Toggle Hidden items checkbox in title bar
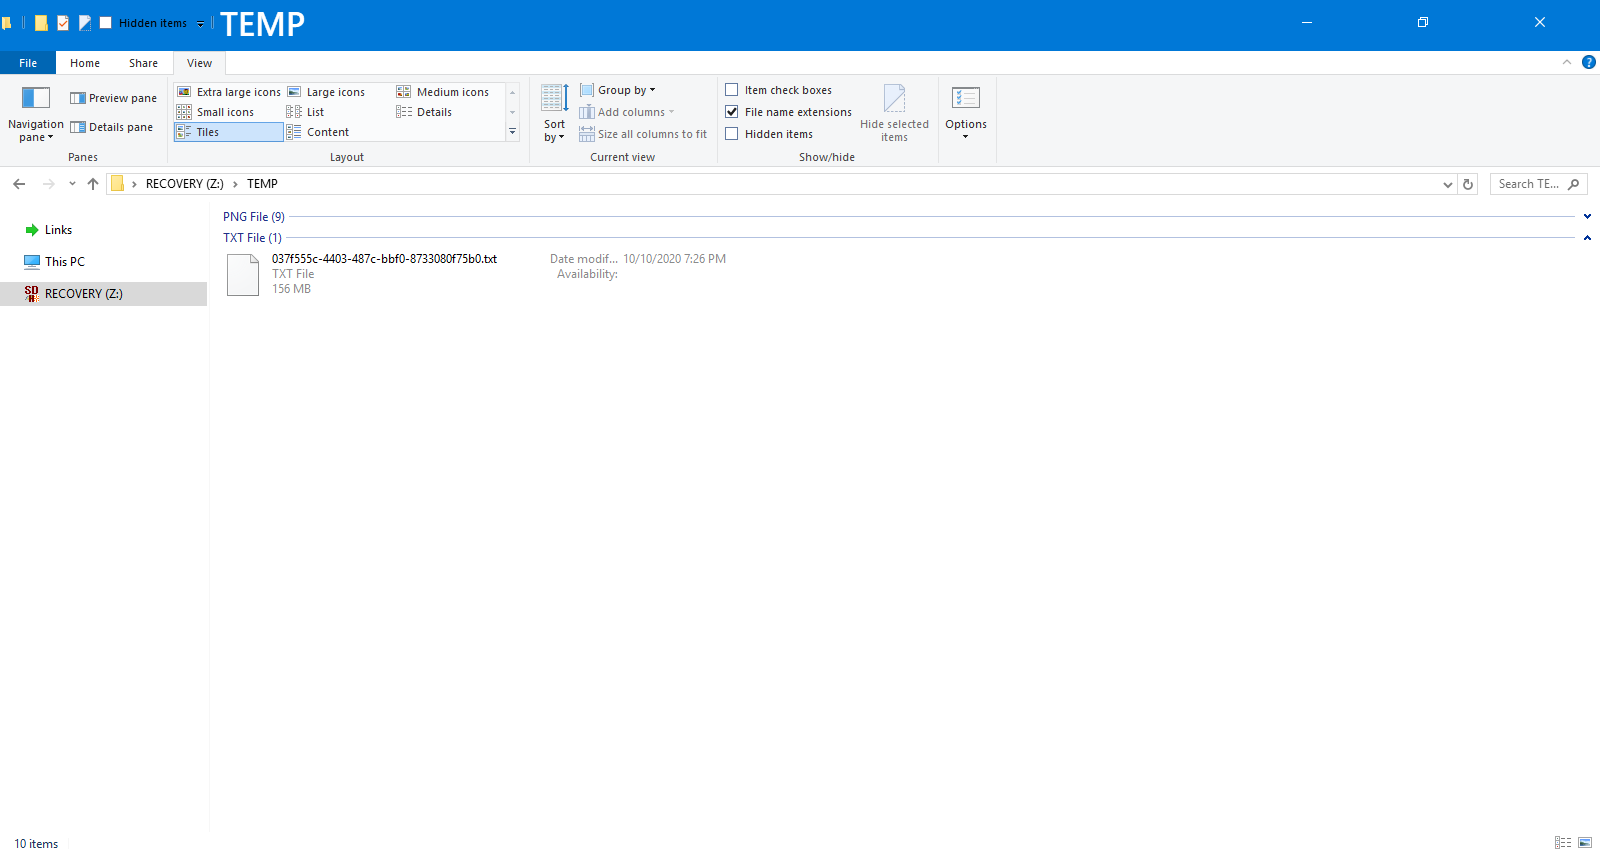The width and height of the screenshot is (1600, 854). coord(105,22)
